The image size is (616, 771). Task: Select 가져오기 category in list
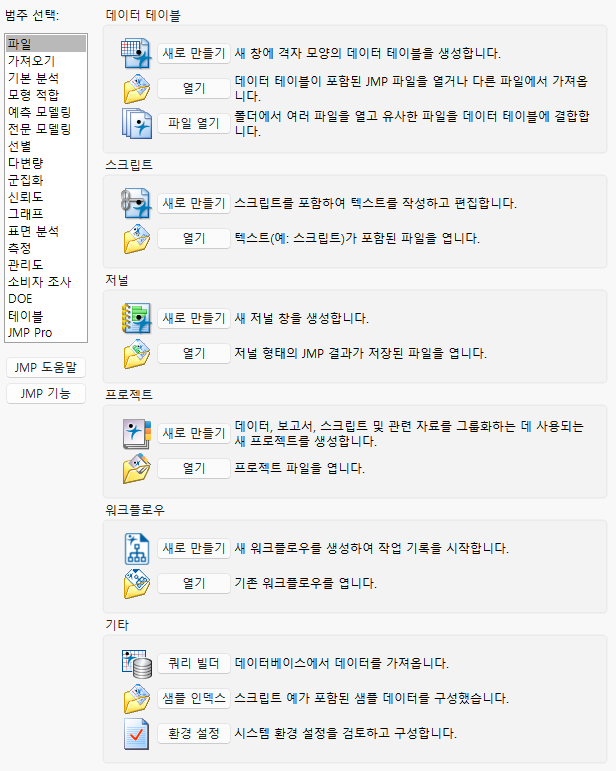pyautogui.click(x=46, y=61)
